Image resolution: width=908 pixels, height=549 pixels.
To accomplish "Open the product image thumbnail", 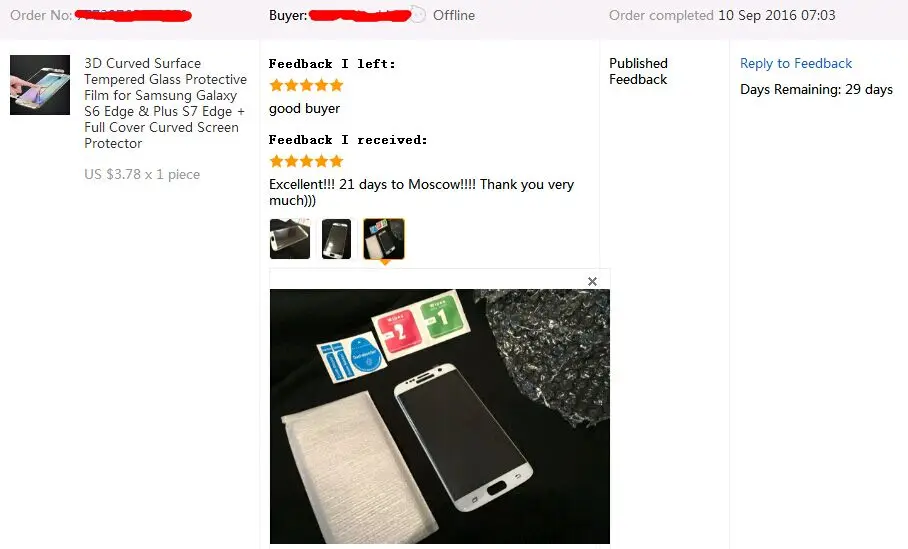I will tap(40, 85).
